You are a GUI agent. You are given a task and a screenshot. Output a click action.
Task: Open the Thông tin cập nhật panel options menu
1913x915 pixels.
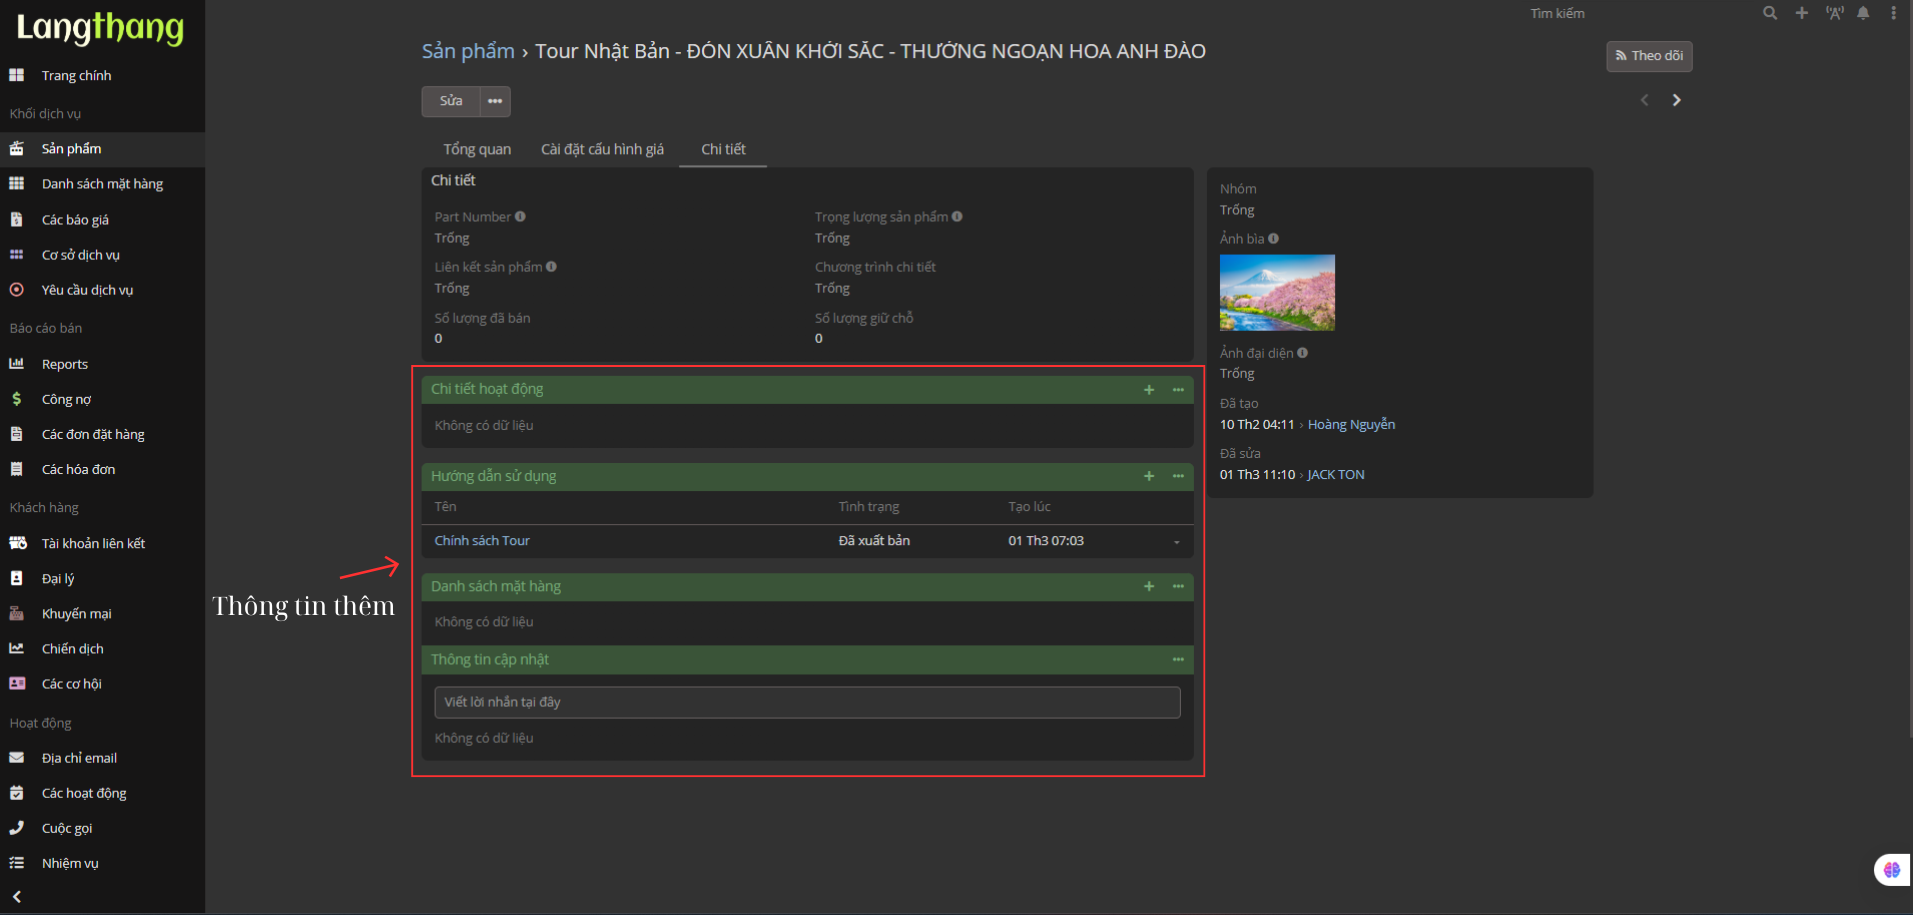click(1178, 660)
